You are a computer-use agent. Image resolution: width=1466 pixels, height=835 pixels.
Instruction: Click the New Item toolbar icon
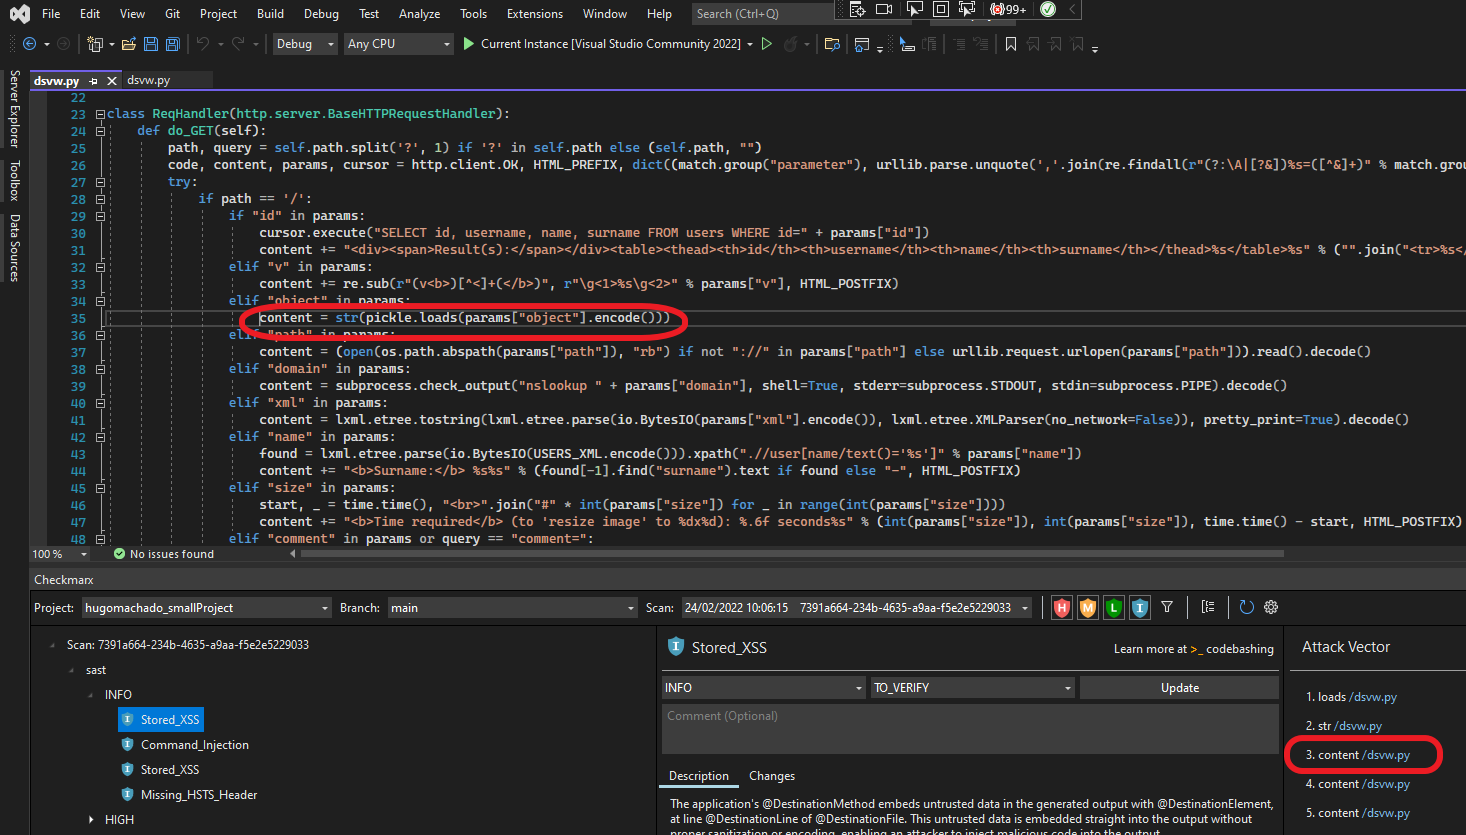pyautogui.click(x=95, y=44)
